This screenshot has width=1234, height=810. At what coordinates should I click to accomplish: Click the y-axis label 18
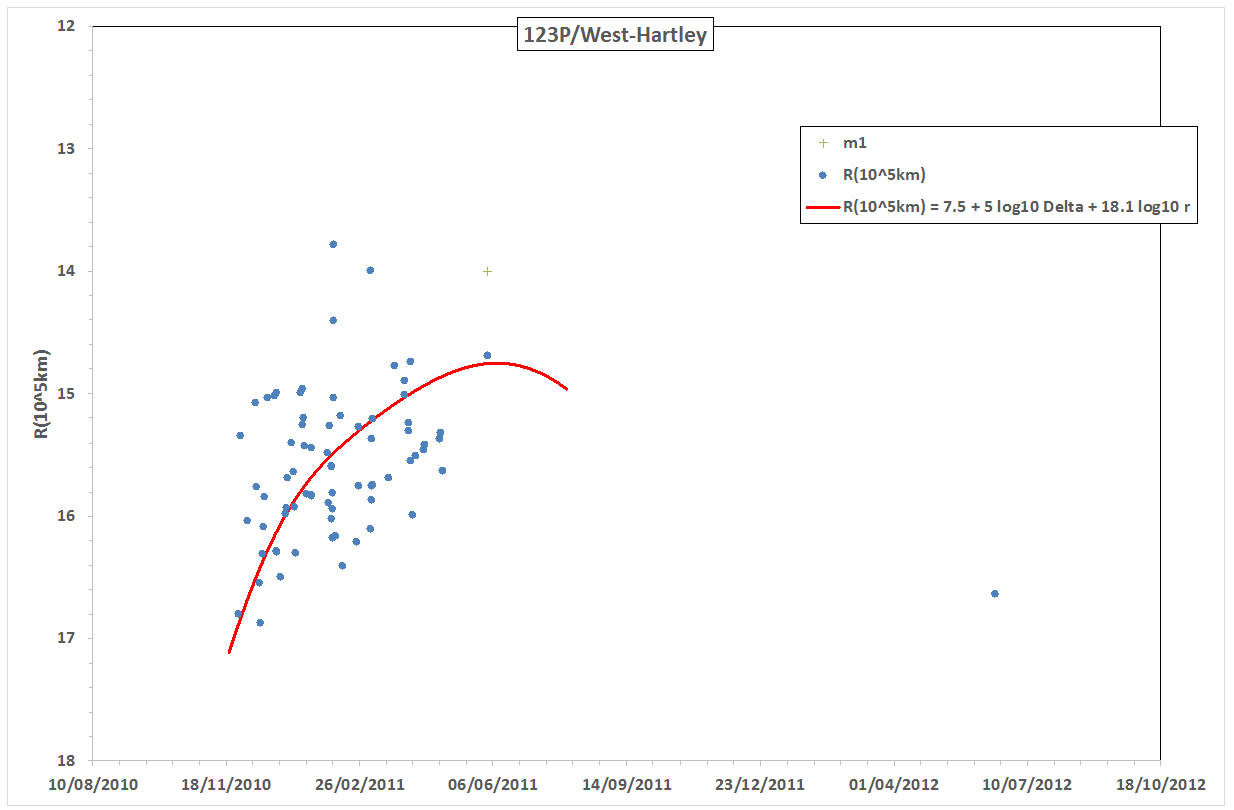pos(67,761)
